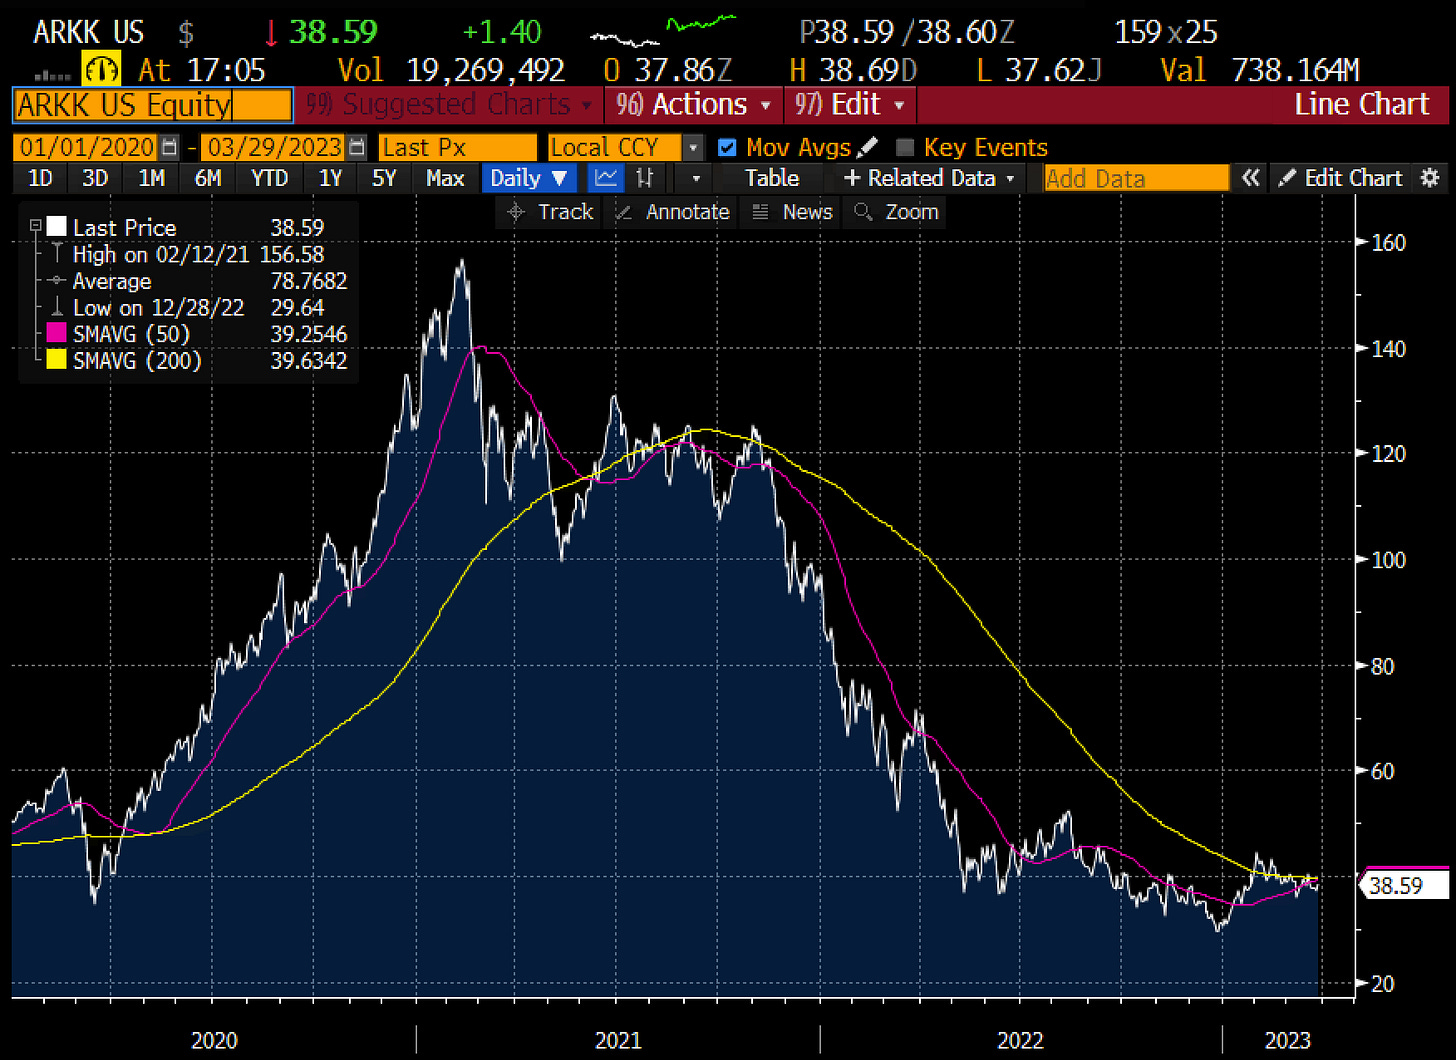Toggle the Mov Avgs checkbox
The height and width of the screenshot is (1060, 1456).
pyautogui.click(x=728, y=147)
